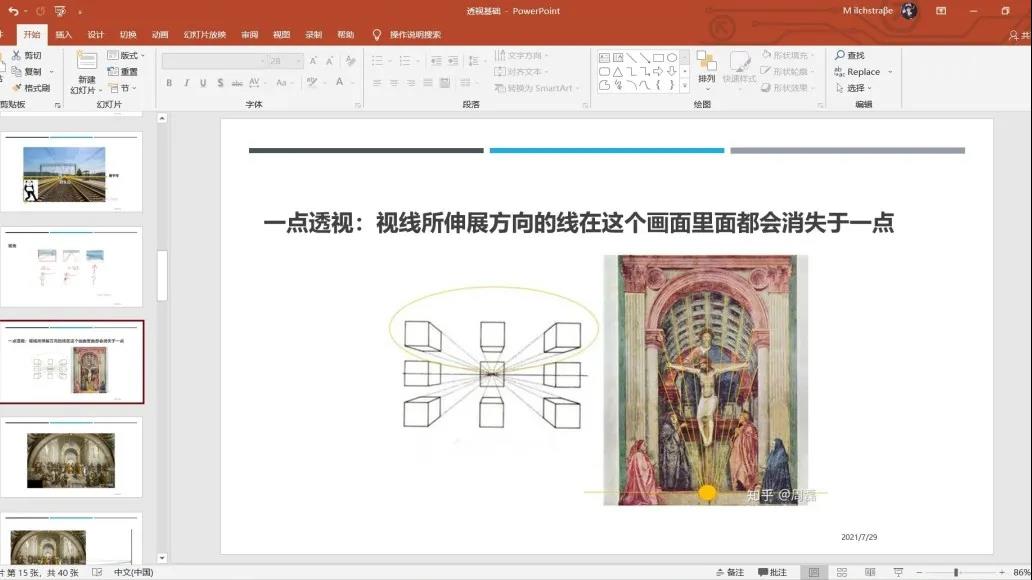This screenshot has height=580, width=1032.
Task: Expand the 版式 (Layout) dropdown
Action: pos(130,56)
